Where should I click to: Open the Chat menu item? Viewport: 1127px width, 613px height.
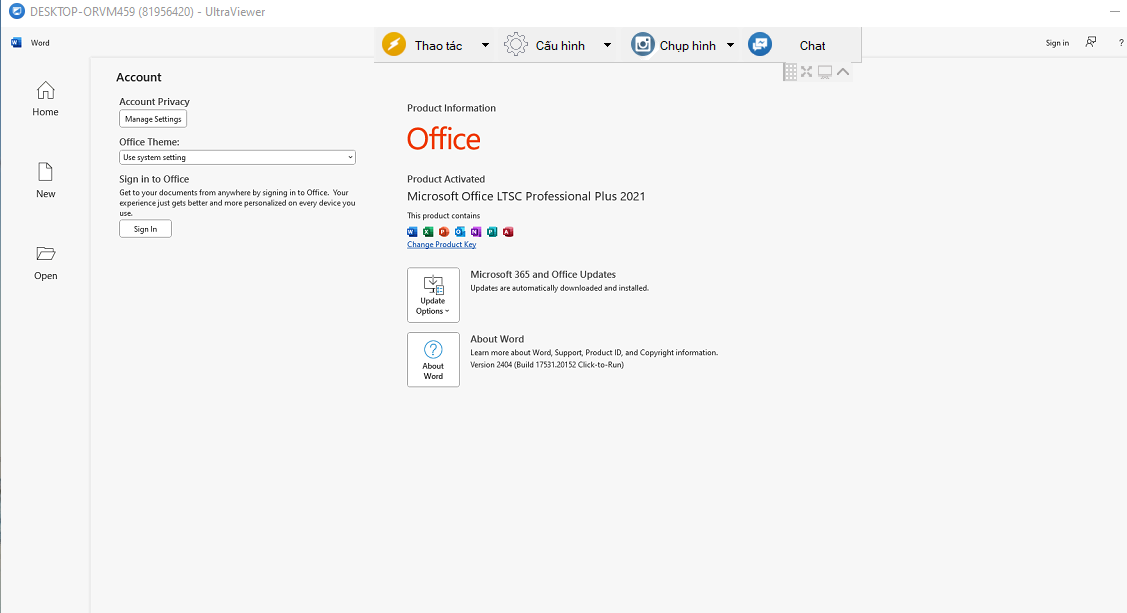click(812, 45)
